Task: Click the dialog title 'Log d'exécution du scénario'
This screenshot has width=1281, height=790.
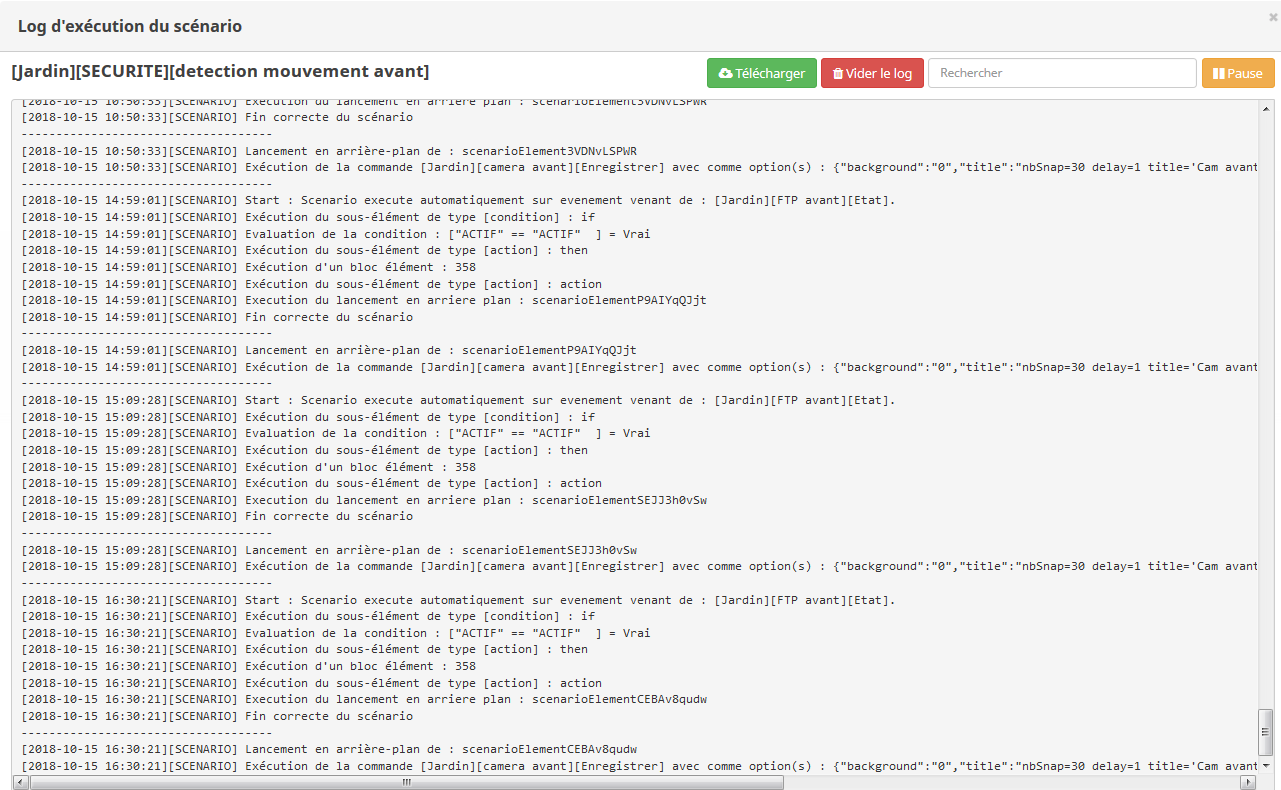Action: [130, 26]
